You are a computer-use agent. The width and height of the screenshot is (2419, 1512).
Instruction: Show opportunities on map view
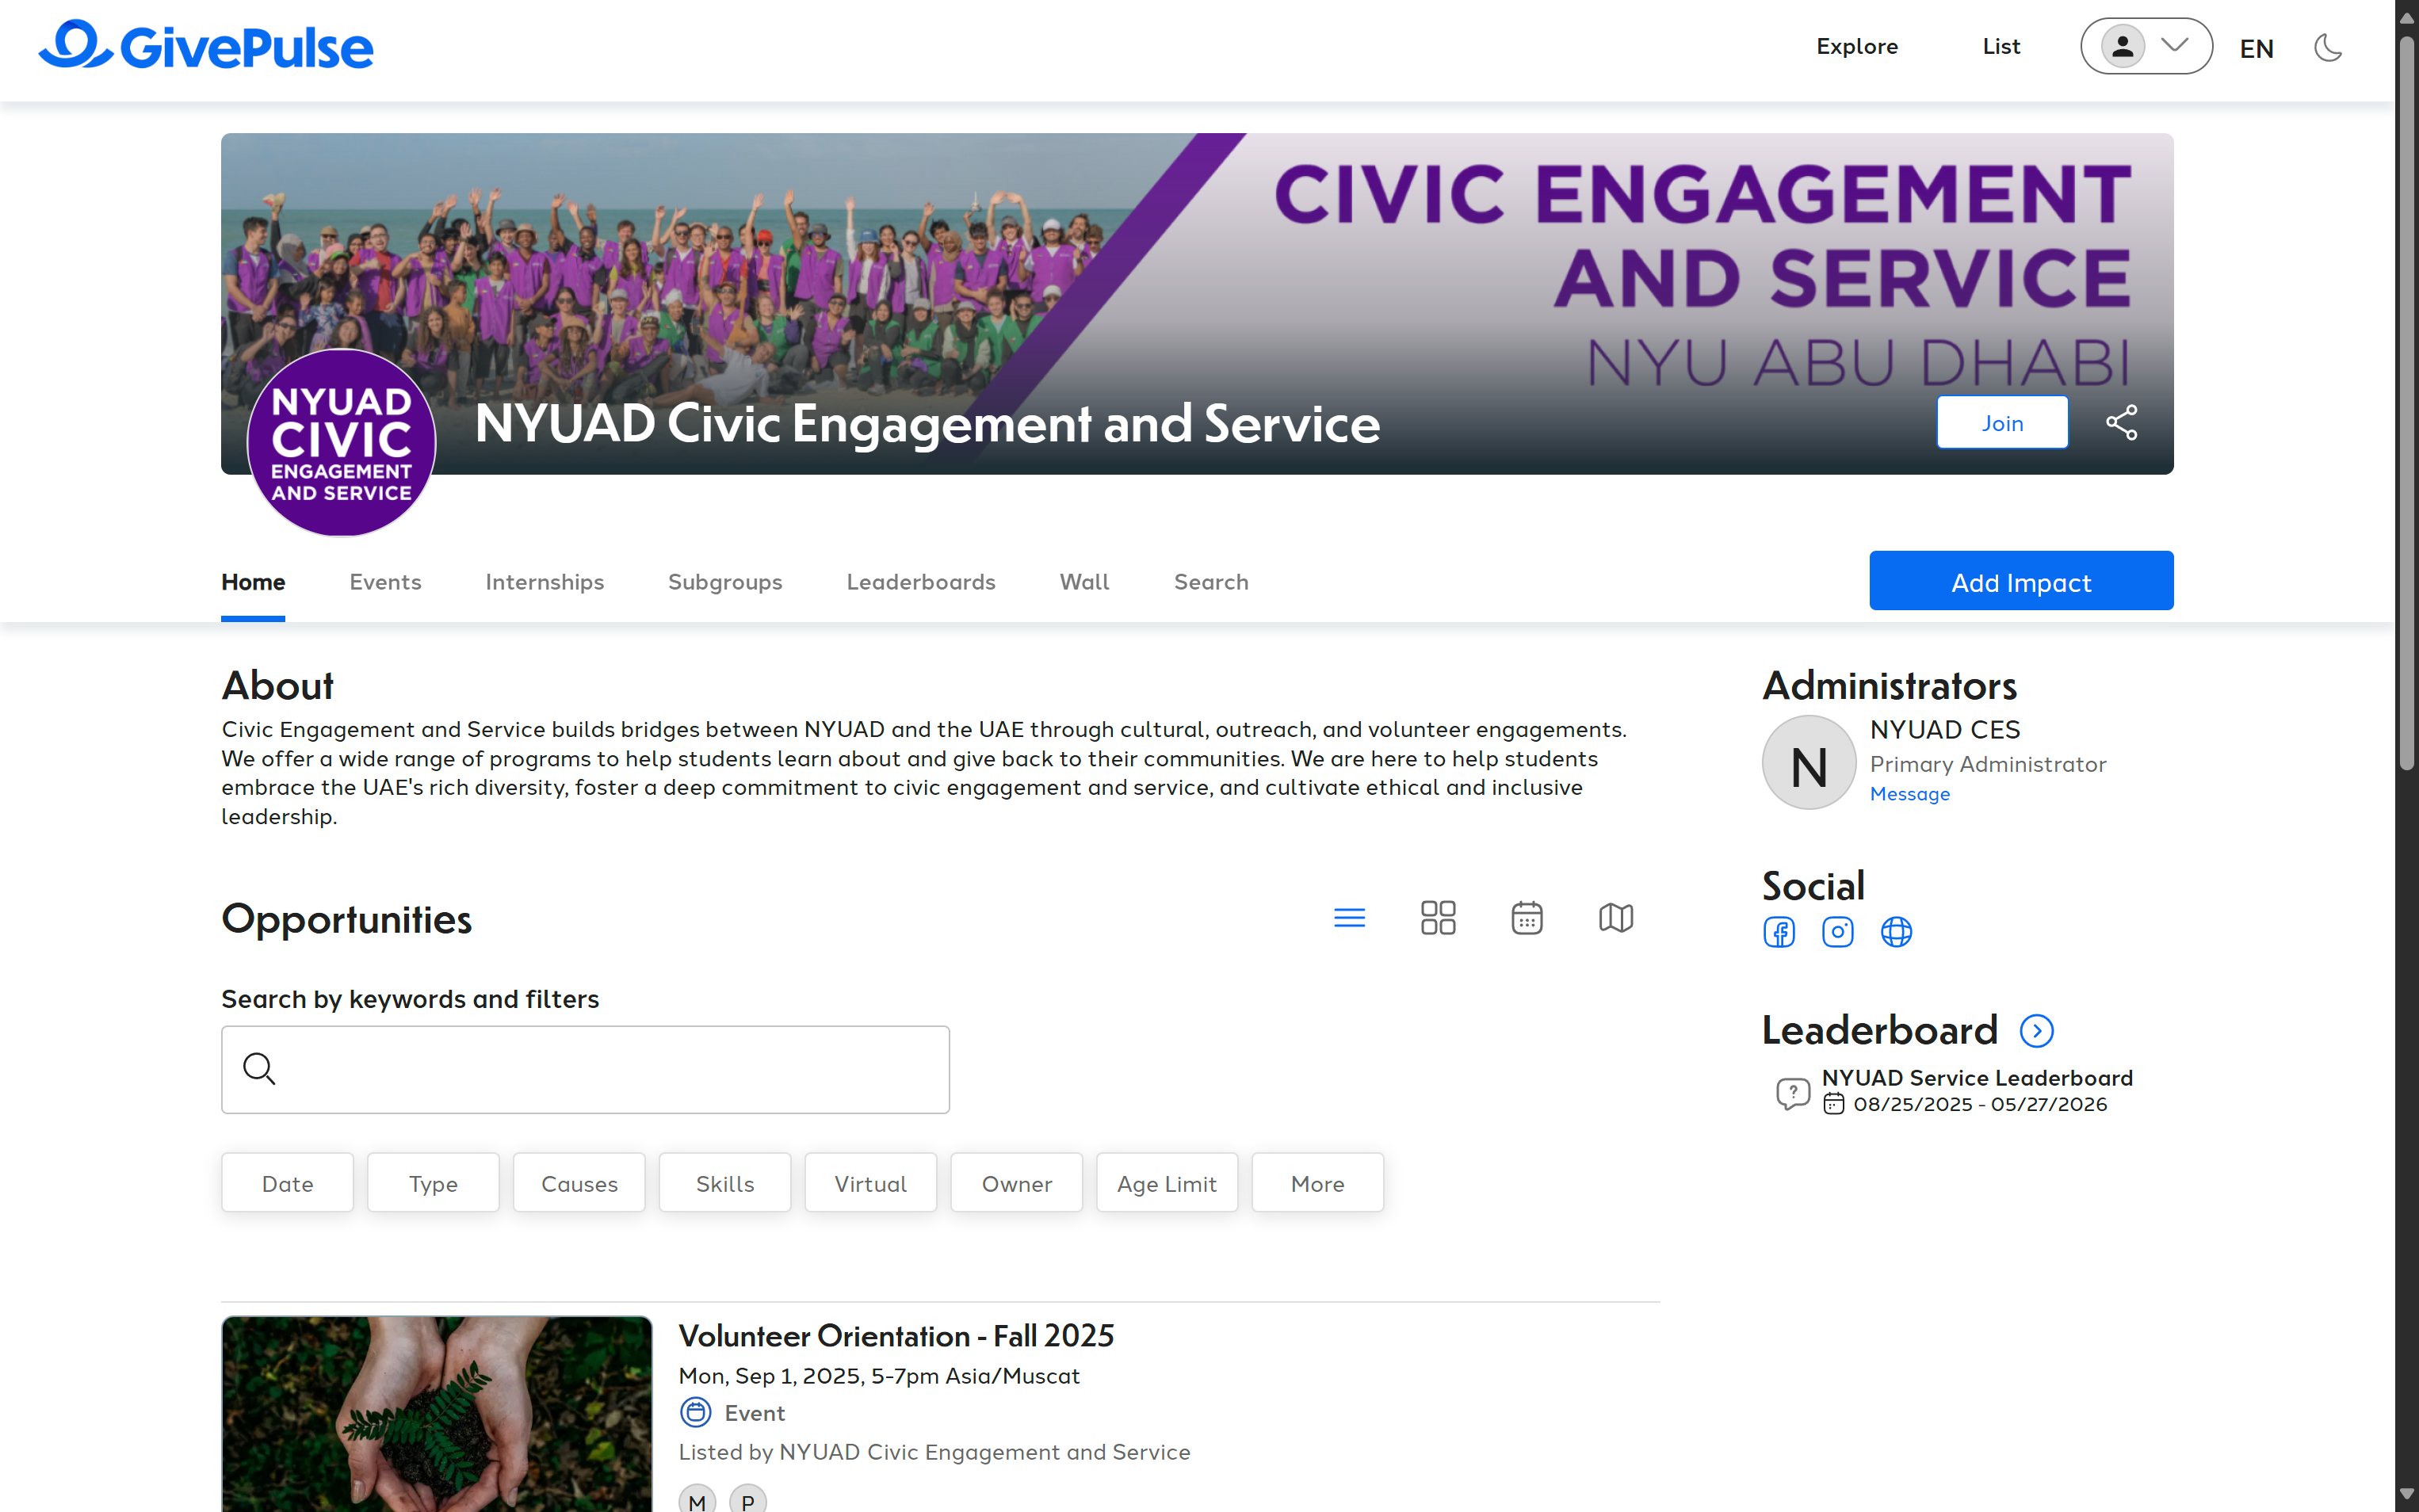click(1616, 917)
